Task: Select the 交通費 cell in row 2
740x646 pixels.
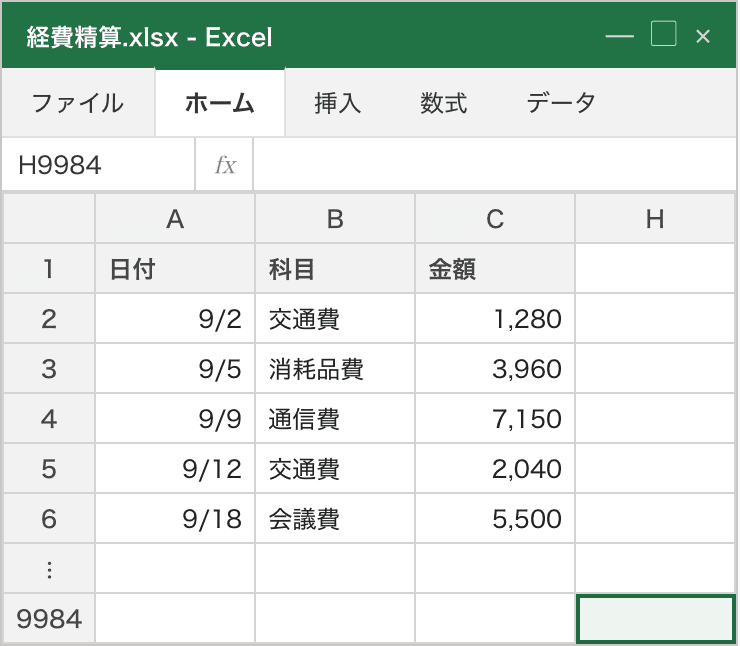Action: [x=335, y=319]
